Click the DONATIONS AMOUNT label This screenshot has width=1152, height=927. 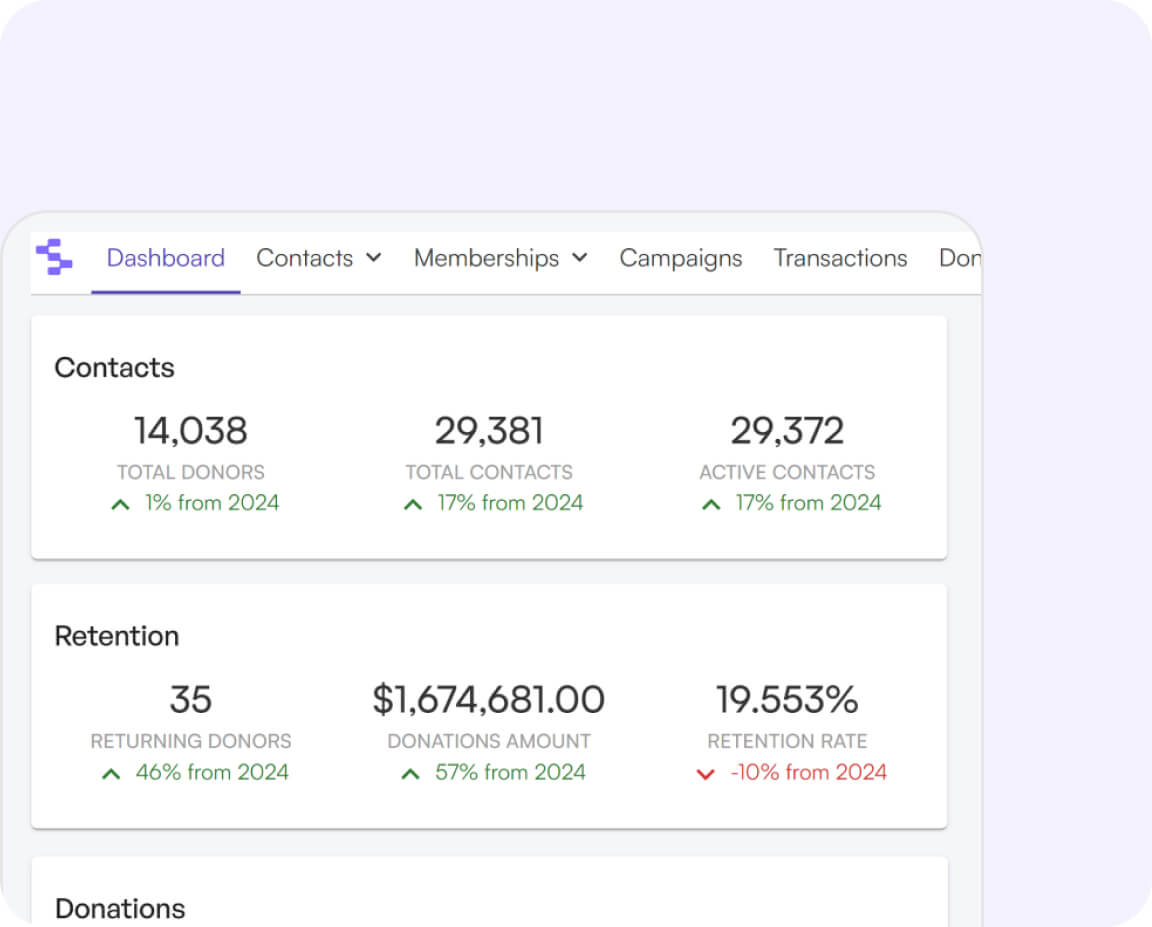[x=489, y=741]
